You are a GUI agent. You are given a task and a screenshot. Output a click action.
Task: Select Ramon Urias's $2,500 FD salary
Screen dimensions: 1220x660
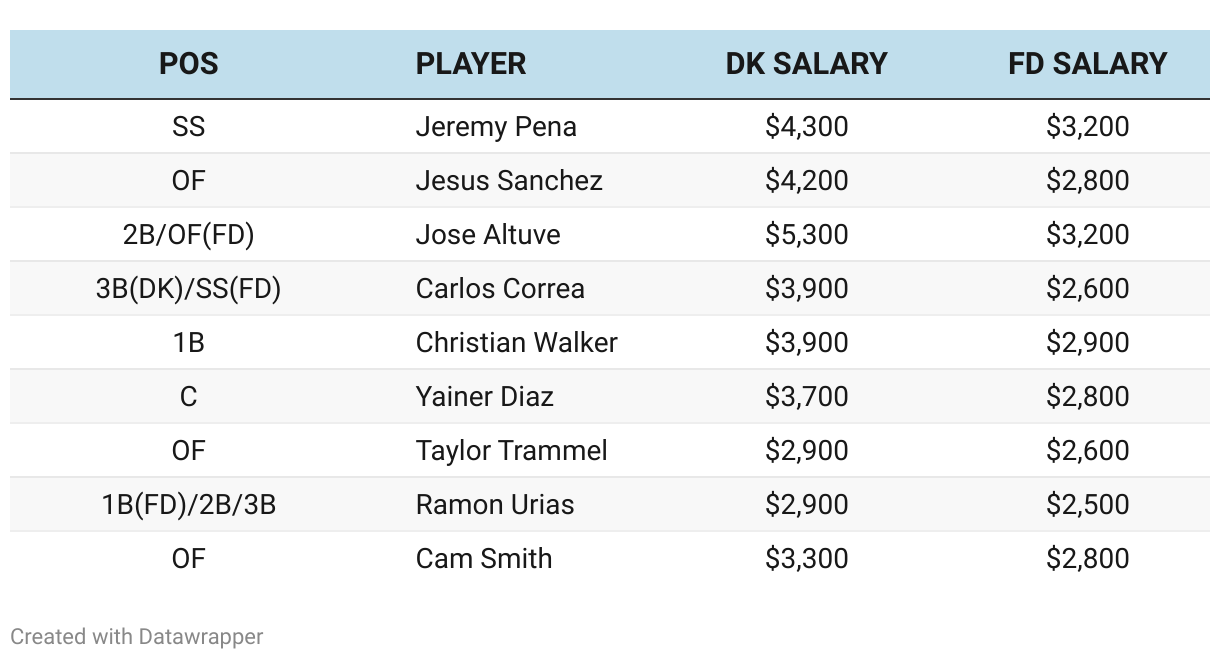[x=1087, y=505]
